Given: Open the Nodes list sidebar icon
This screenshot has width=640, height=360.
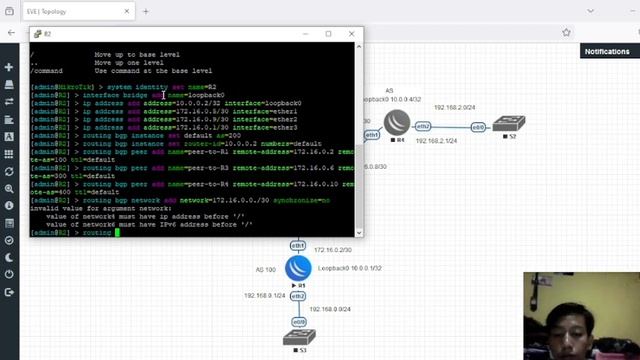Looking at the screenshot, I should (9, 84).
